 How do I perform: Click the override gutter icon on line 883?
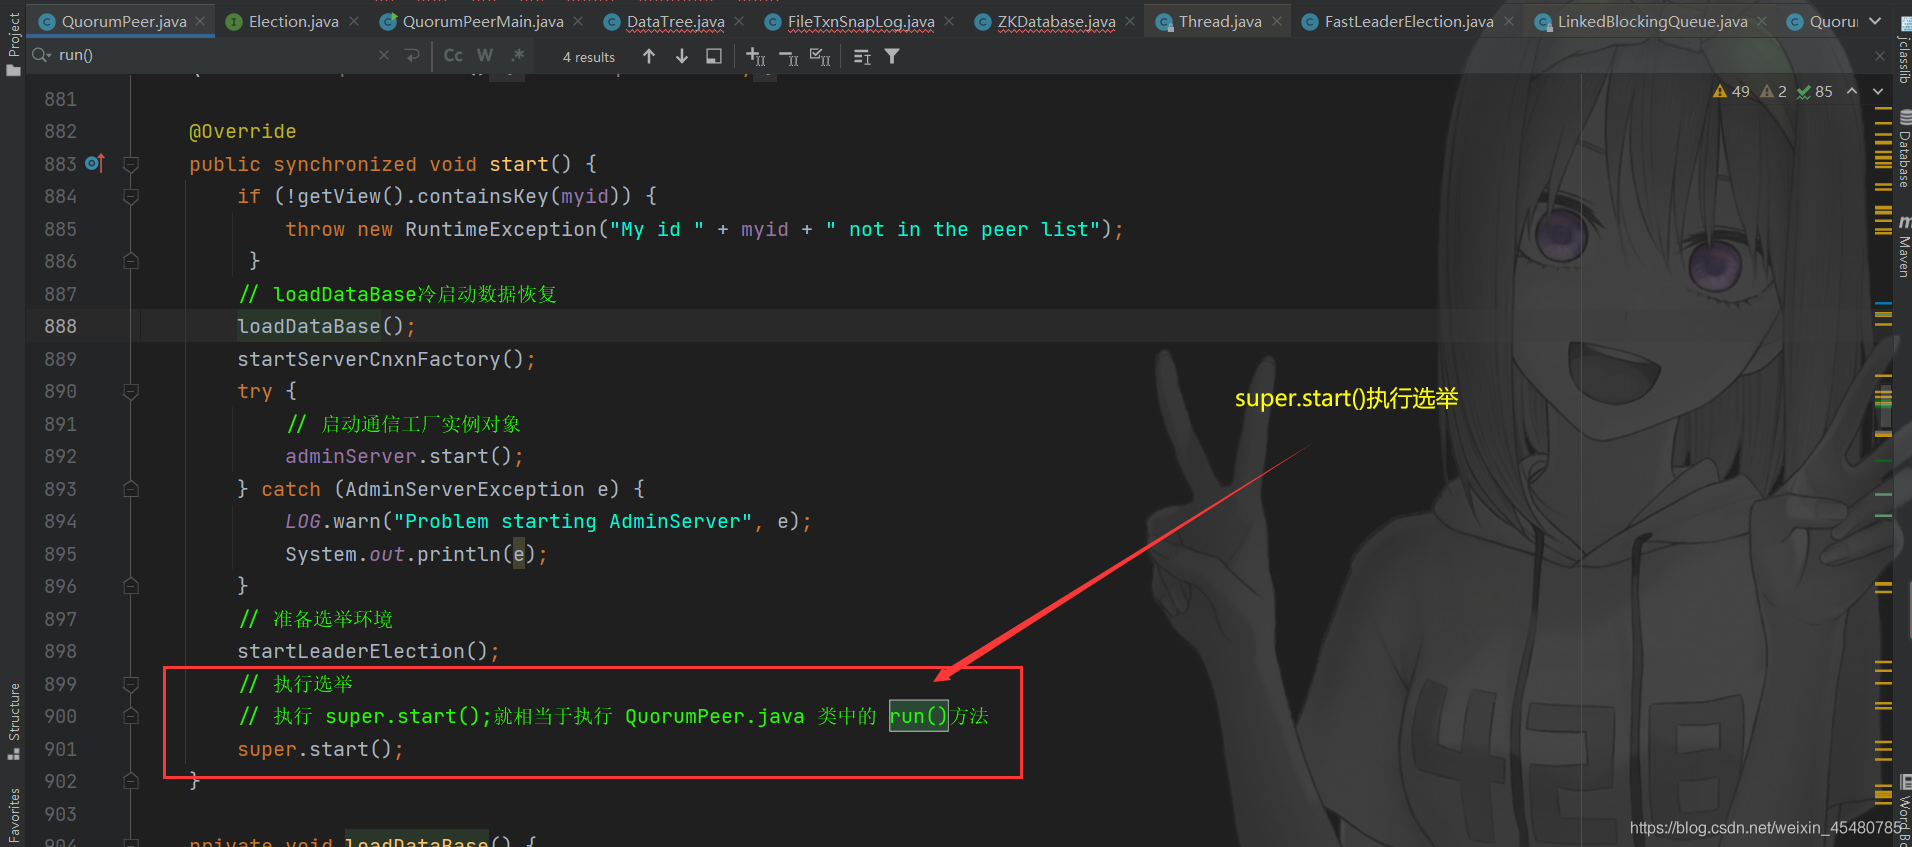pos(95,163)
